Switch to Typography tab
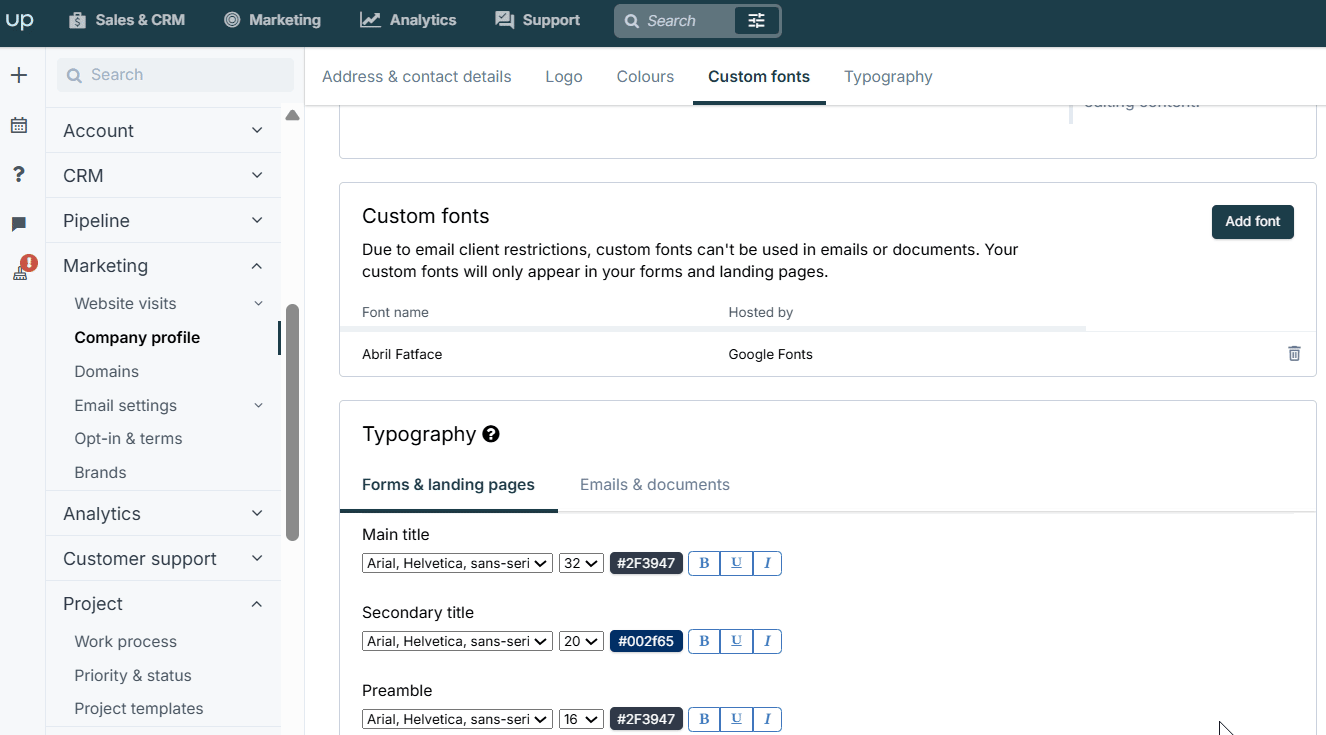 pyautogui.click(x=888, y=76)
